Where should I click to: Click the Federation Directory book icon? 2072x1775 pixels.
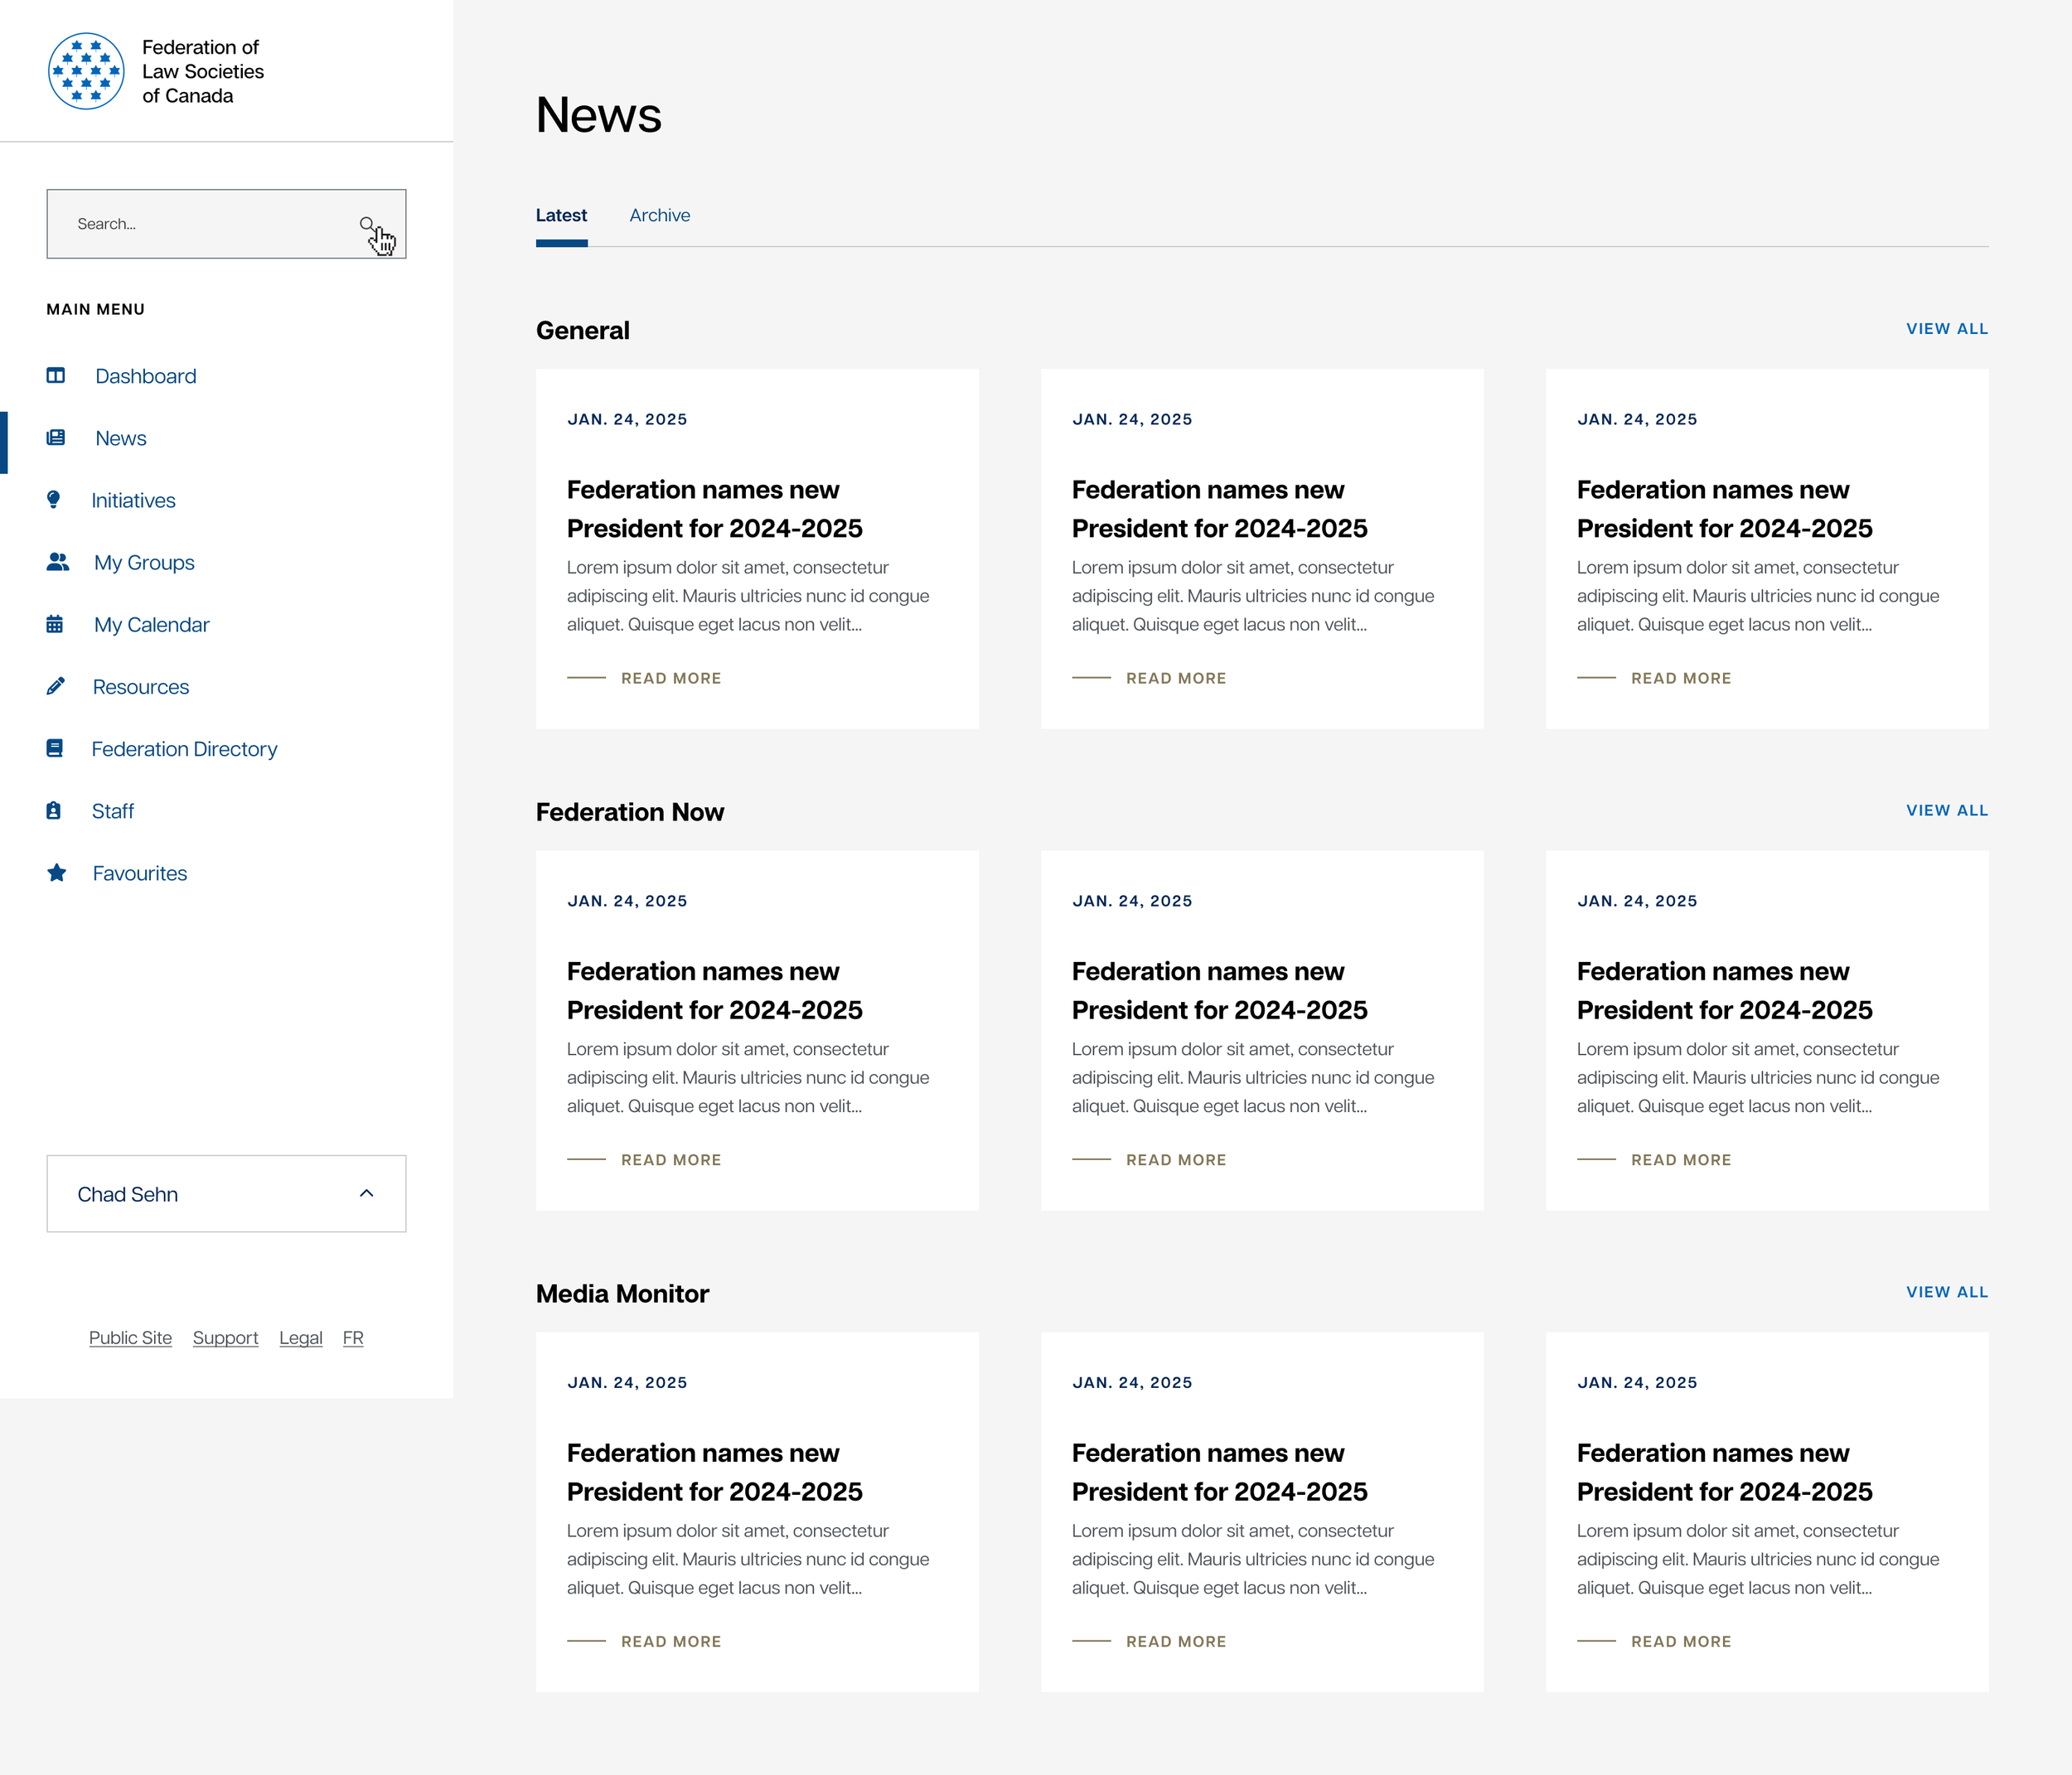tap(55, 748)
